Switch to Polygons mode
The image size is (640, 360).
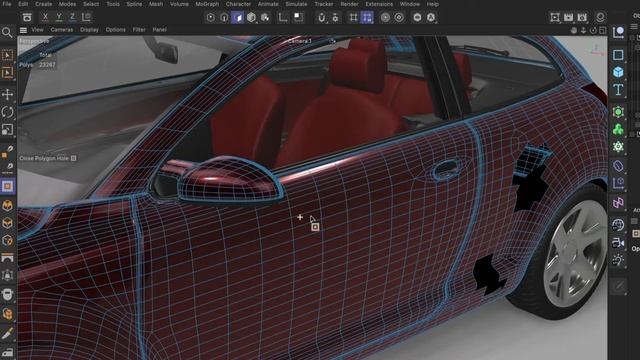(x=238, y=18)
